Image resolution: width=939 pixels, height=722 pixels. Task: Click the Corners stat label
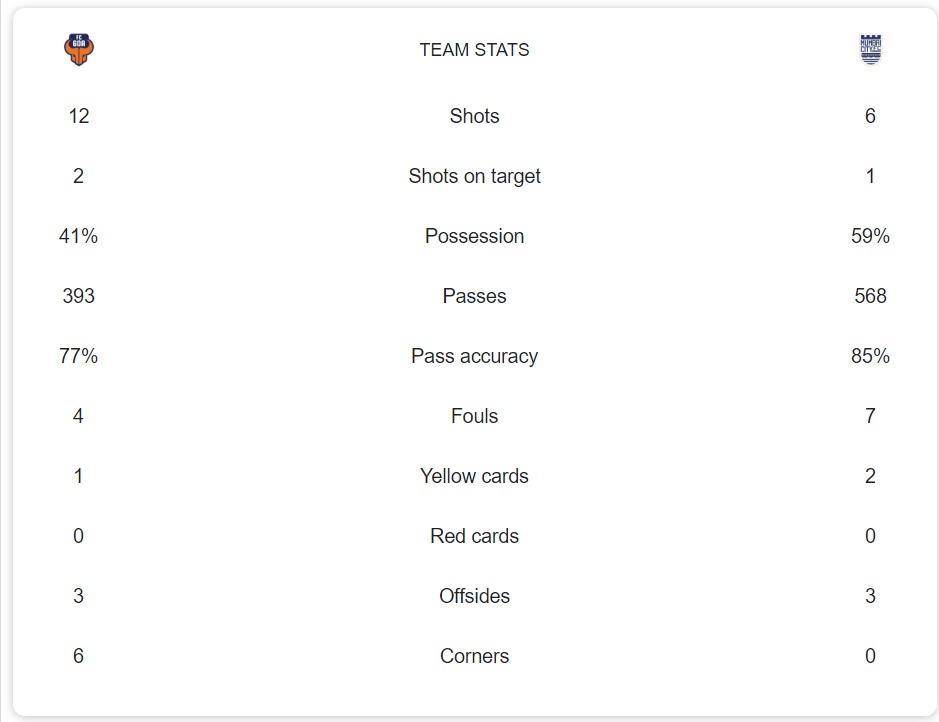tap(474, 656)
